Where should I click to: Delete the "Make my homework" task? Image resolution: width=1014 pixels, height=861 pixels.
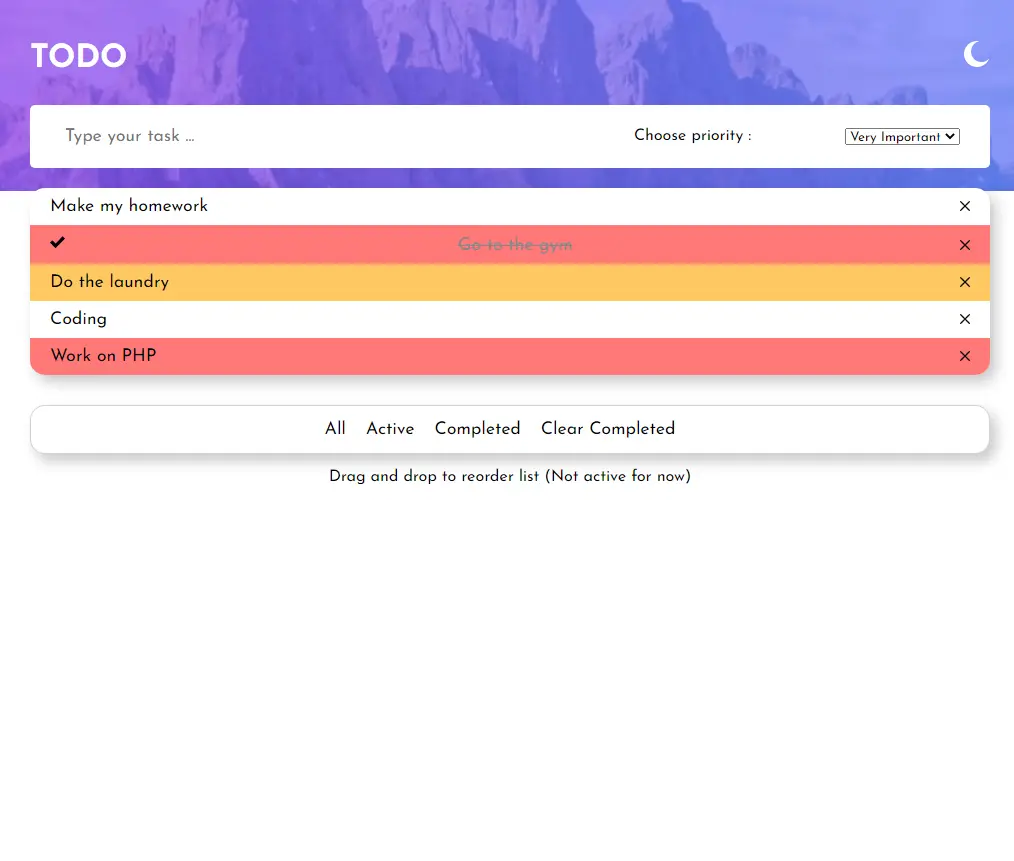[x=964, y=206]
